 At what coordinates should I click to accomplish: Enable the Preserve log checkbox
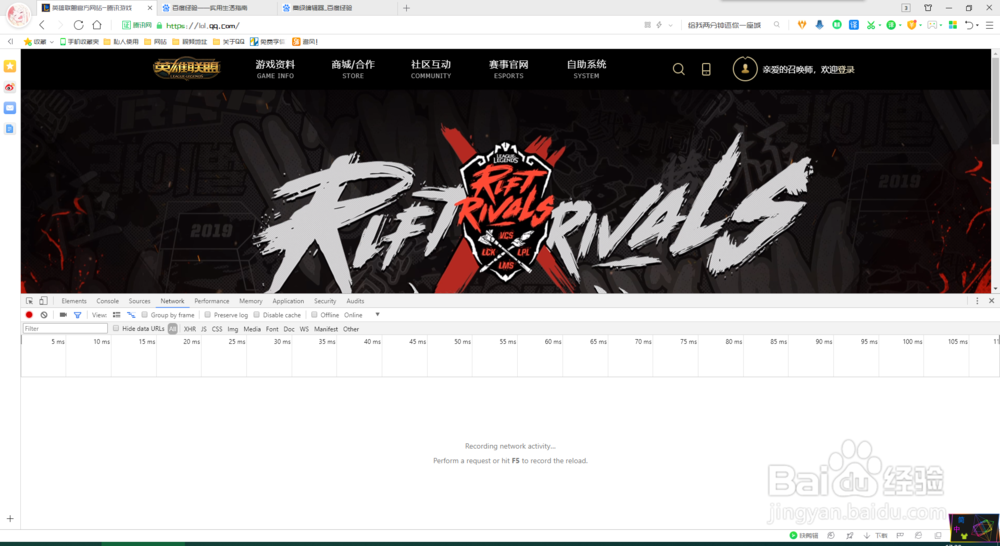[207, 314]
